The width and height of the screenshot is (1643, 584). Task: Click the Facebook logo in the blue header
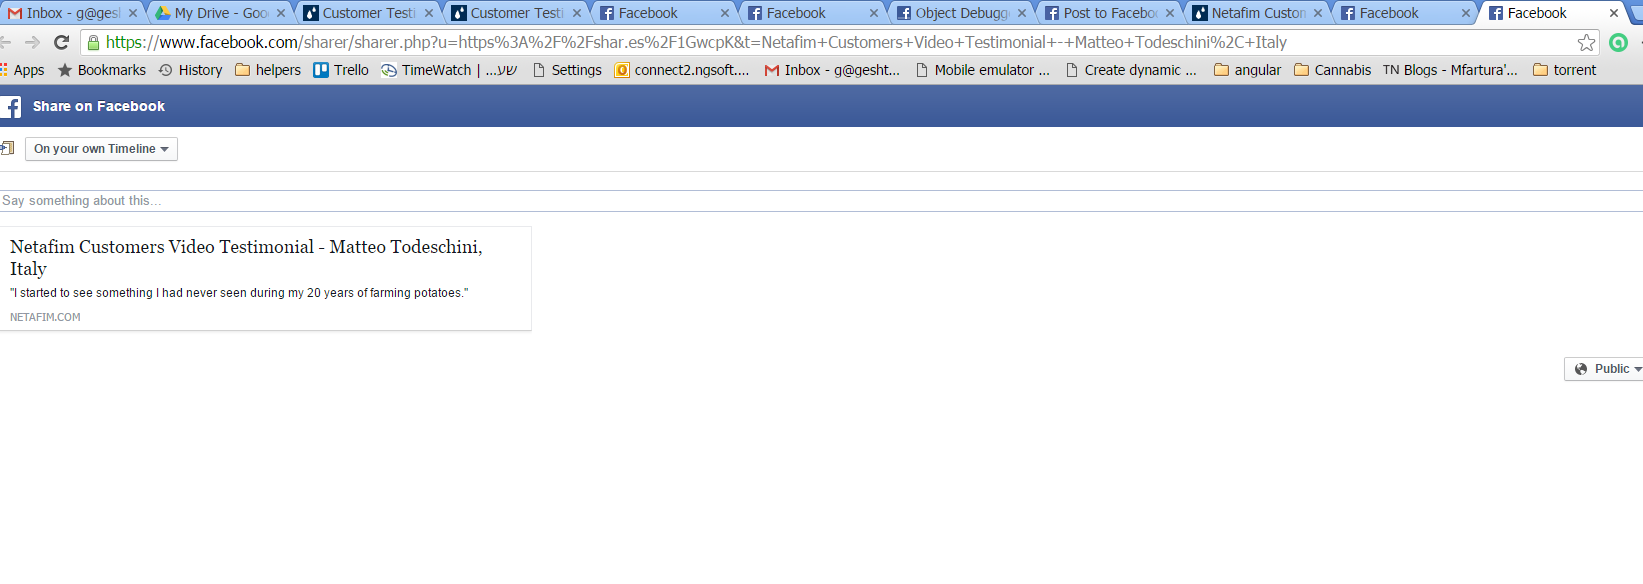[x=11, y=107]
